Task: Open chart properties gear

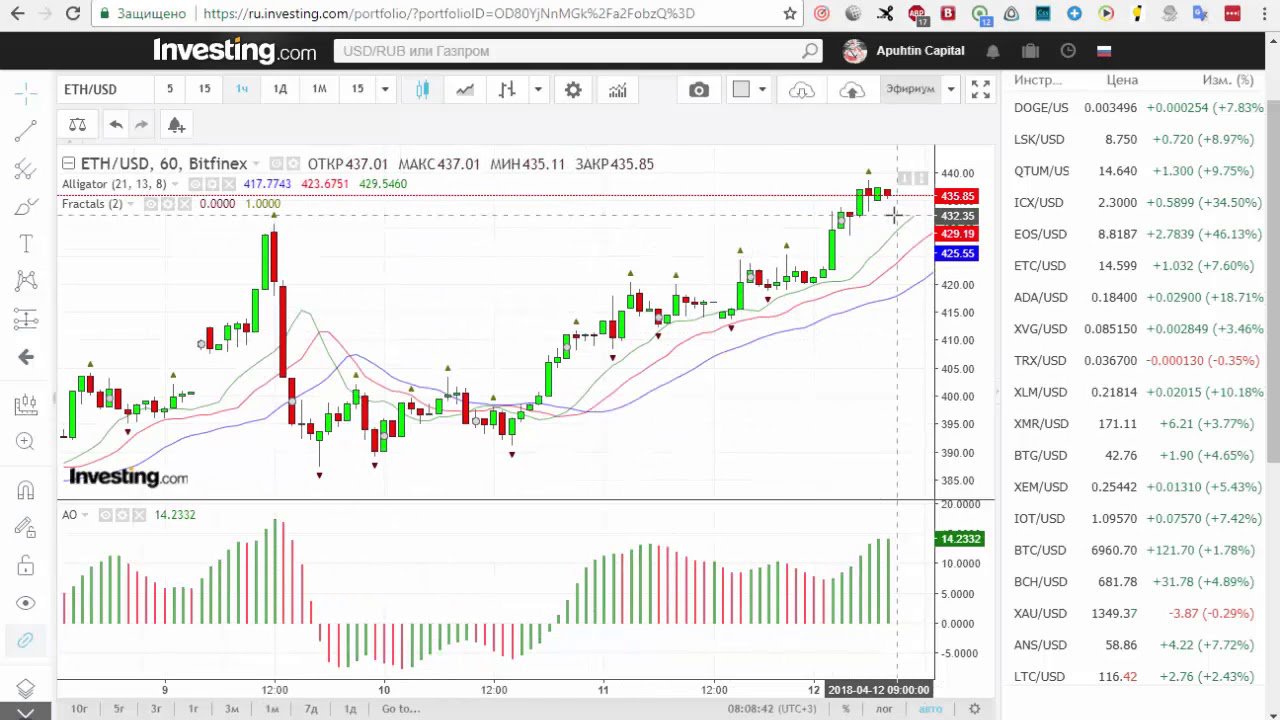Action: [x=573, y=89]
